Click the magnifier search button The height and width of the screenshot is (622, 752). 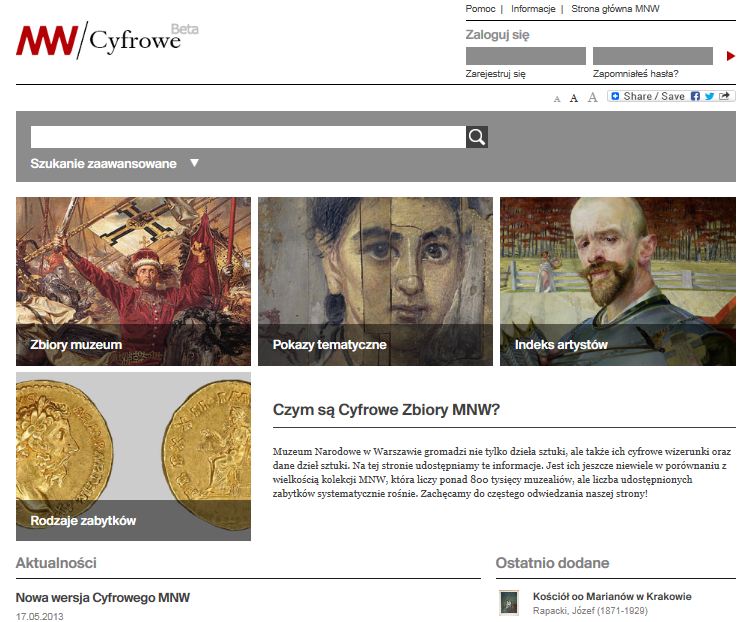(x=477, y=137)
